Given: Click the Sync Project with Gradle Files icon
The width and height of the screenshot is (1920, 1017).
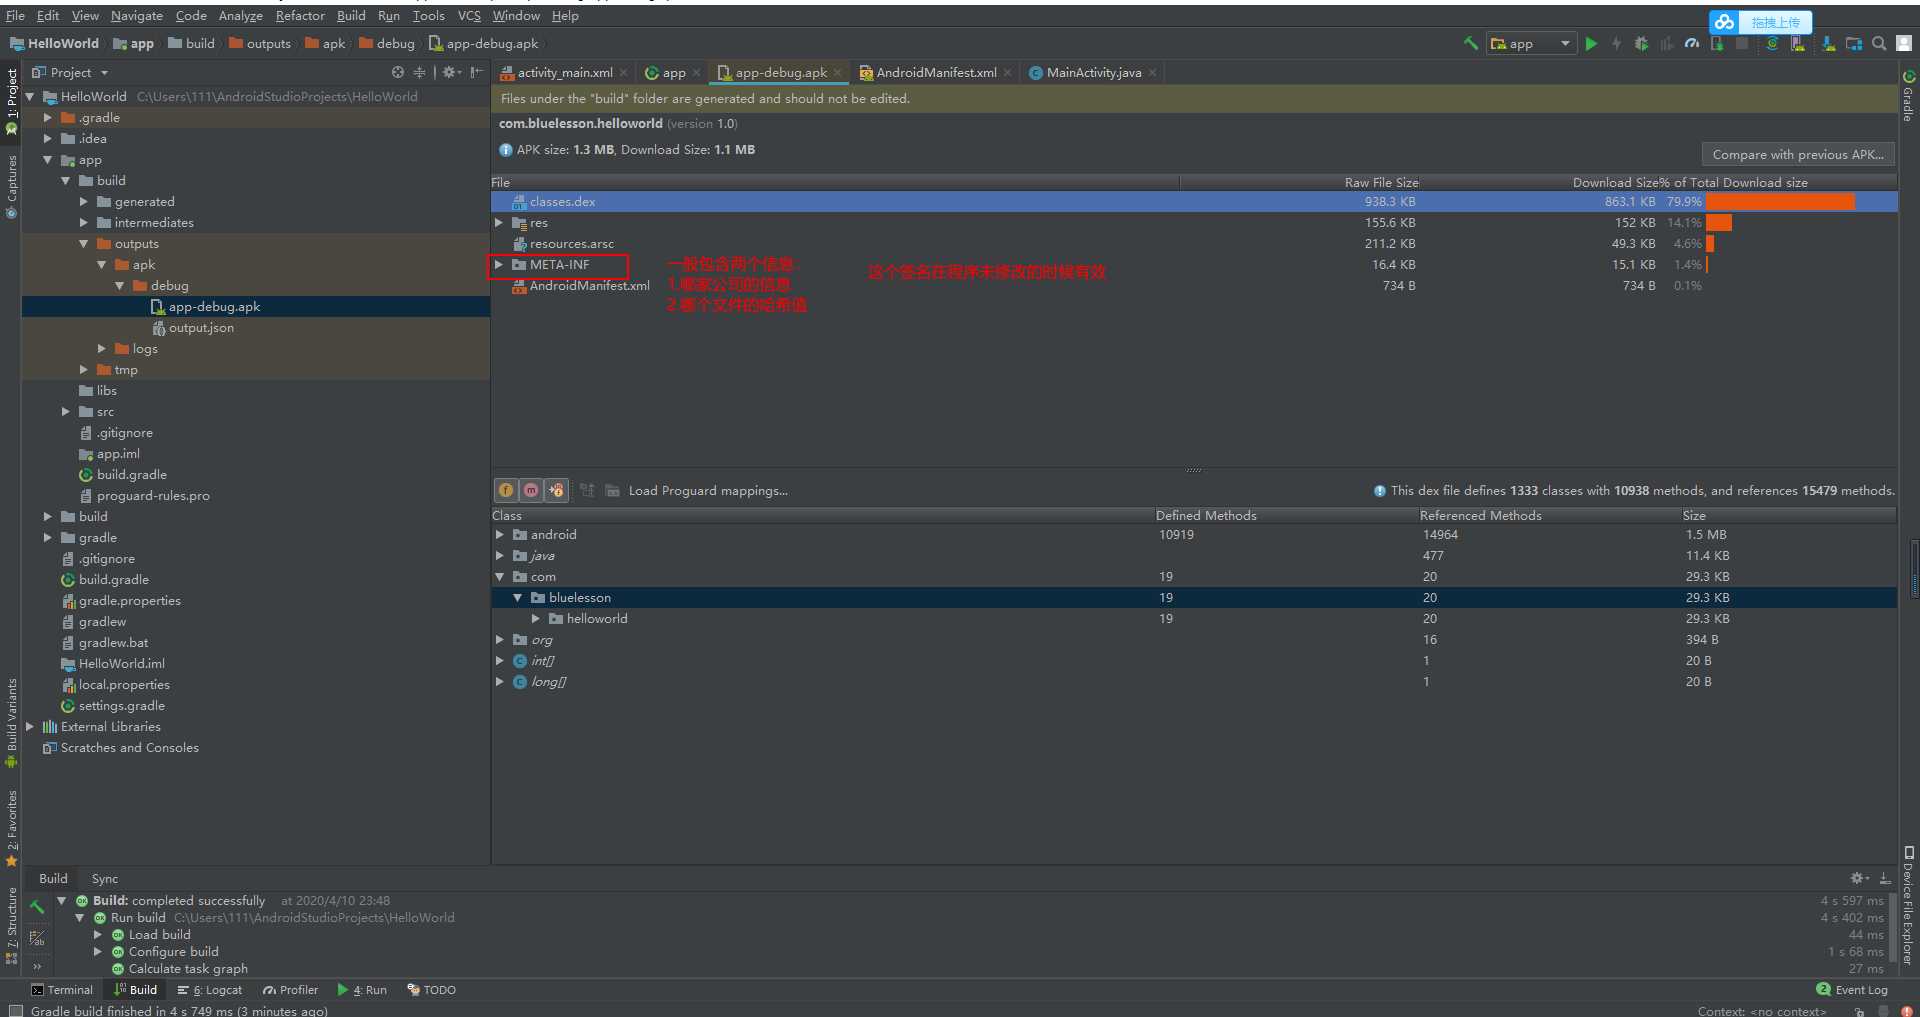Looking at the screenshot, I should tap(1772, 43).
